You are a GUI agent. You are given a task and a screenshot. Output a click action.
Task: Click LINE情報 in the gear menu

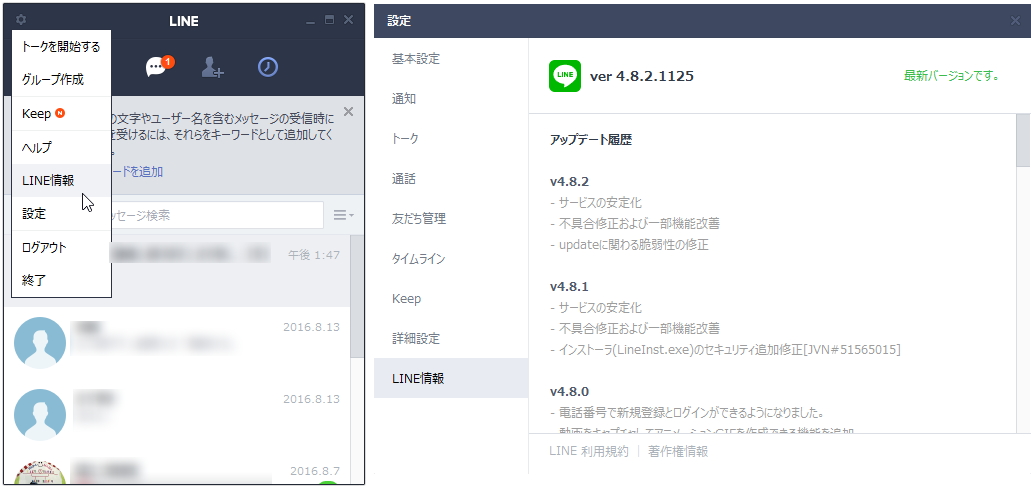click(61, 180)
